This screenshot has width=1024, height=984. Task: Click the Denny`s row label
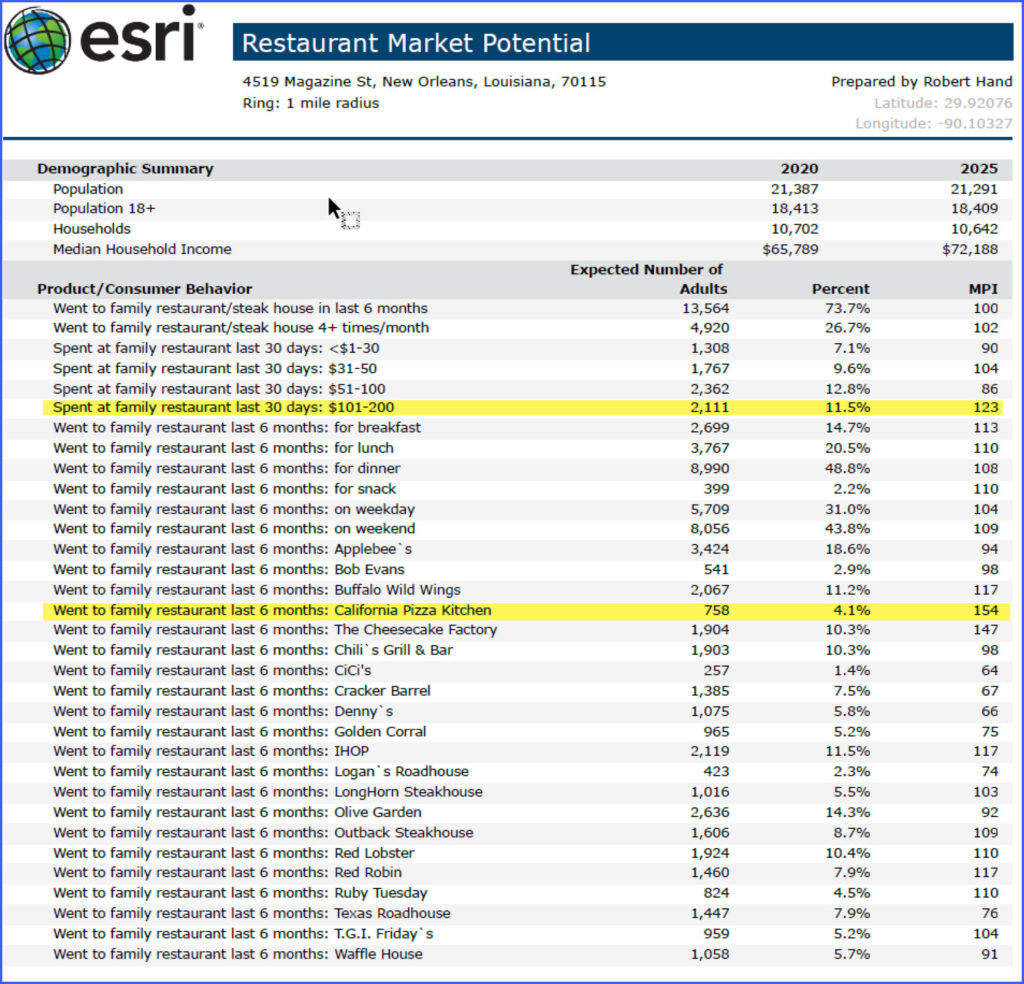[x=223, y=711]
